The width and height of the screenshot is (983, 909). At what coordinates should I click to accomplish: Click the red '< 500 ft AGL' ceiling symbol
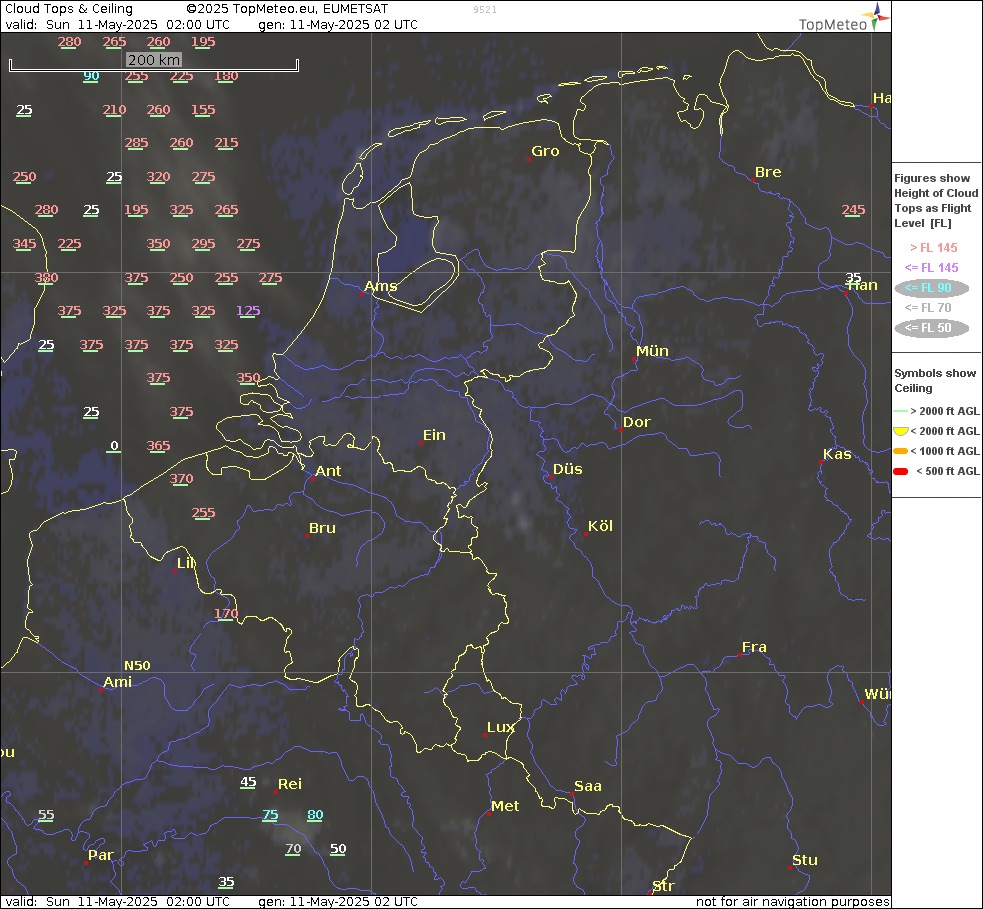[900, 471]
